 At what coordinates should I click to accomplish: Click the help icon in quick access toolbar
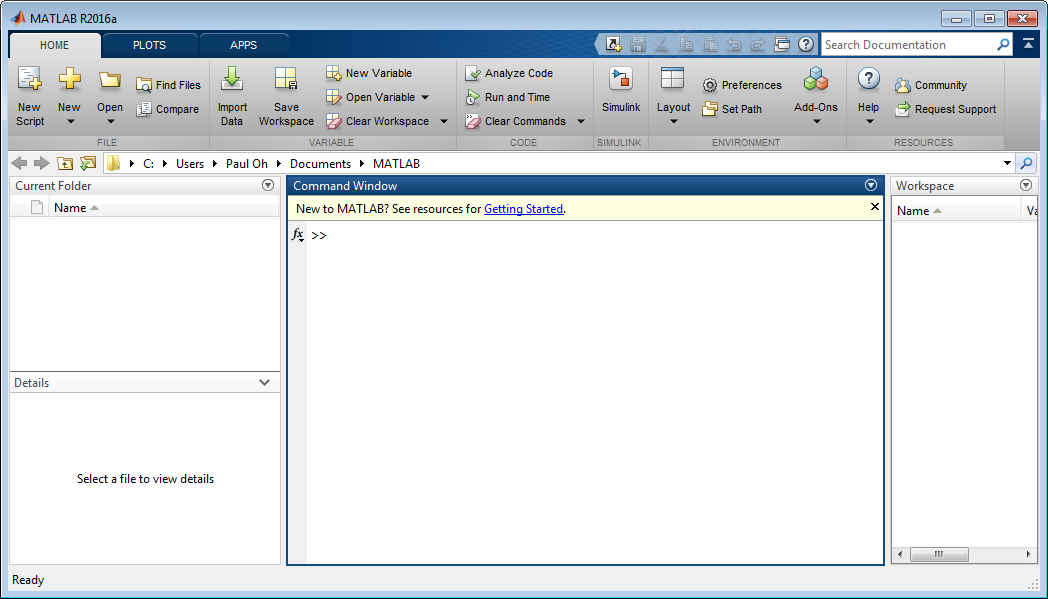point(806,45)
